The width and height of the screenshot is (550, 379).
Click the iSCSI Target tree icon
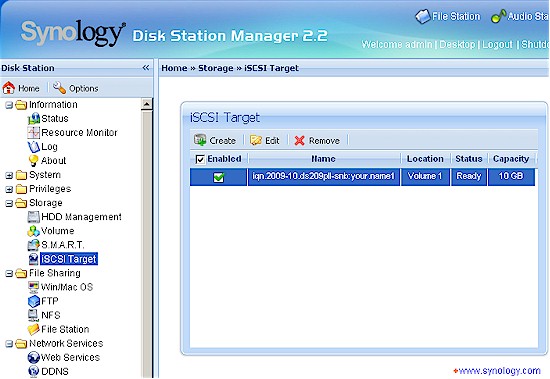click(x=34, y=259)
